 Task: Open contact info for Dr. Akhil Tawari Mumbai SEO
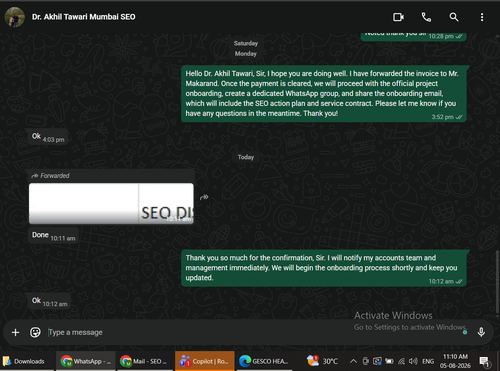(84, 17)
